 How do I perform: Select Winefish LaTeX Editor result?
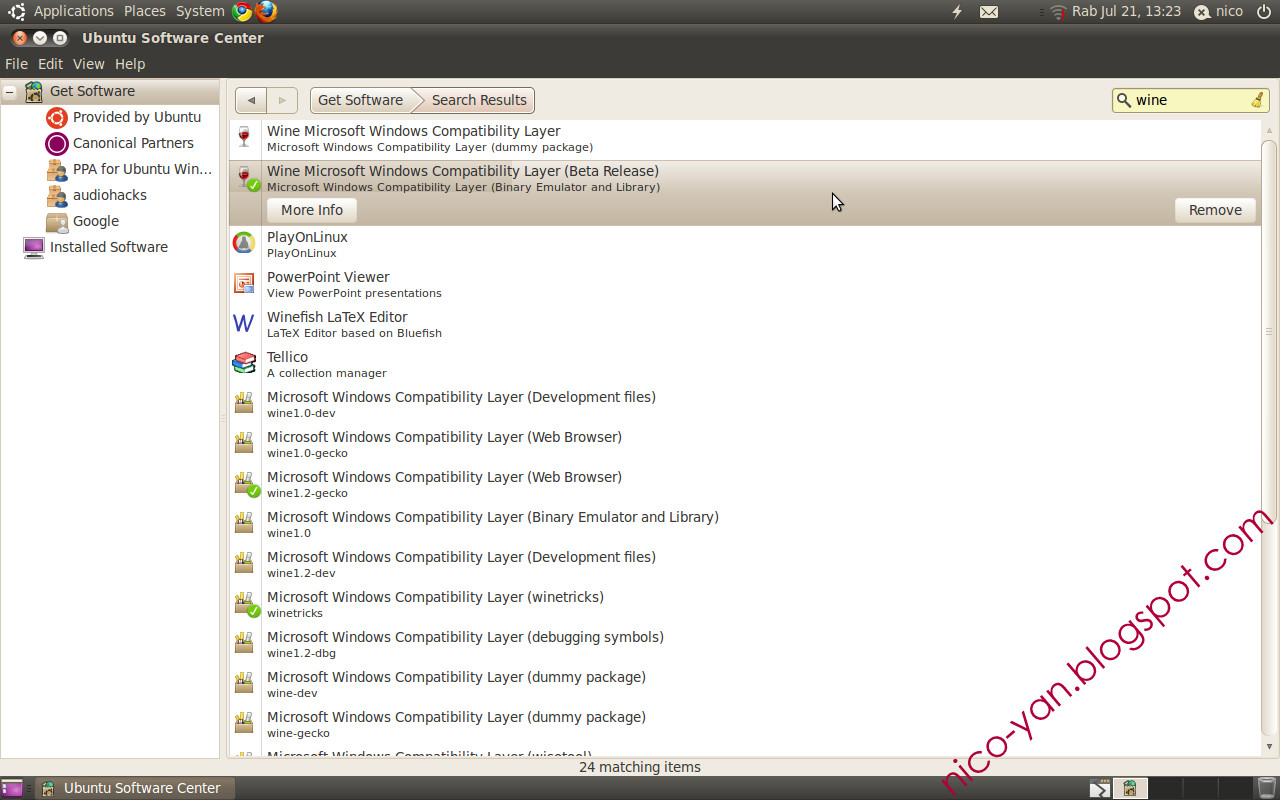click(745, 324)
